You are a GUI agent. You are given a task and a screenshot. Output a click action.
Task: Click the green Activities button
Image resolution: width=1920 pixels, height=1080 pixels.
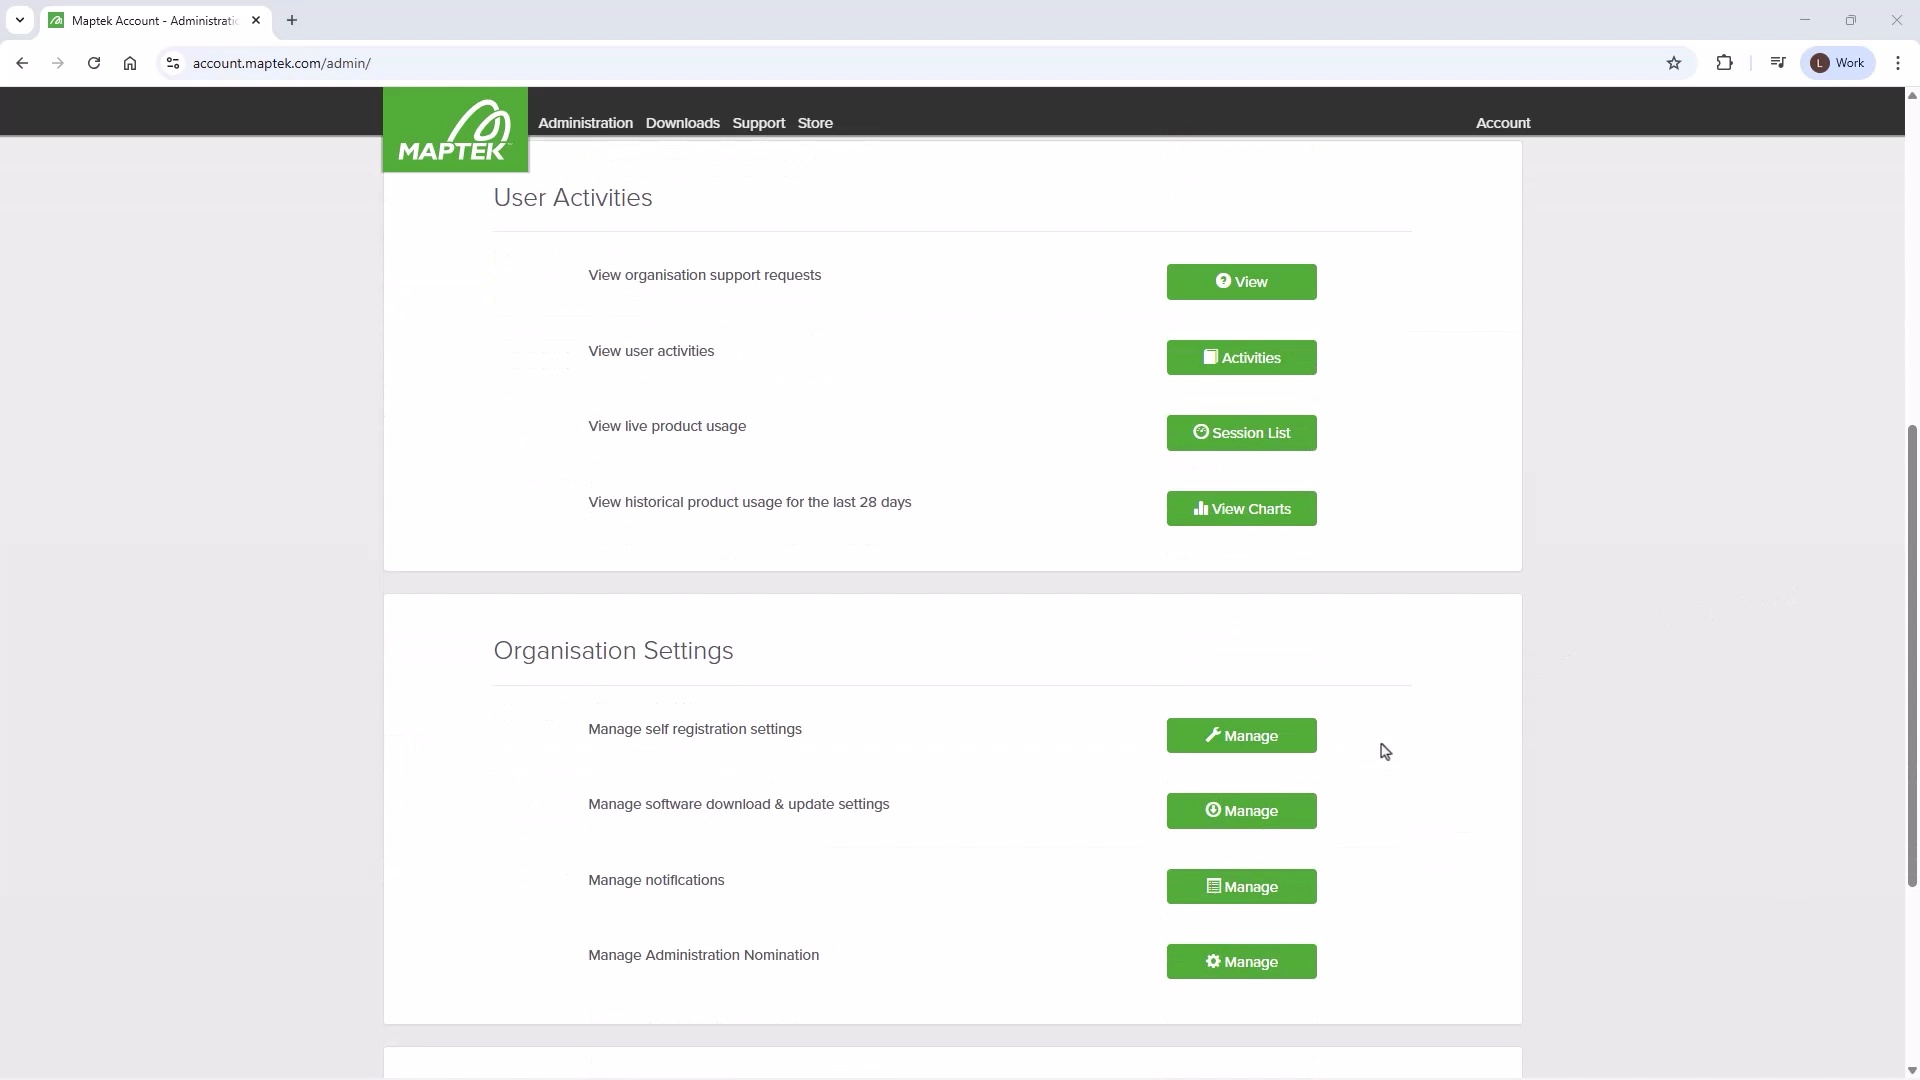click(1241, 358)
